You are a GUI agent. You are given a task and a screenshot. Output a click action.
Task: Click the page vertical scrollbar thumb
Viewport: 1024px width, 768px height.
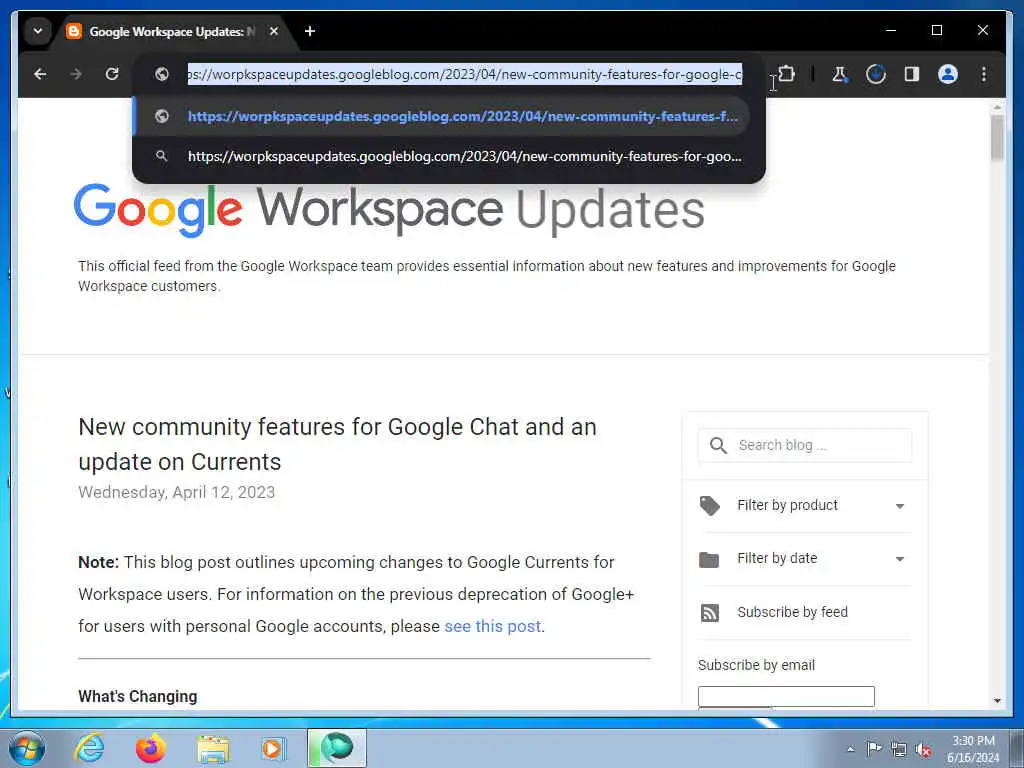point(997,137)
